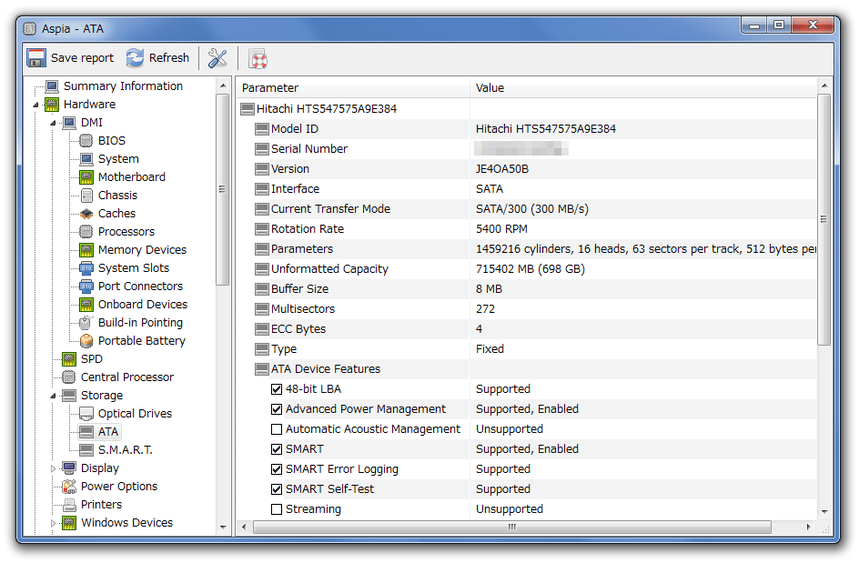
Task: Click the details vertical scrollbar thumb
Action: (824, 219)
